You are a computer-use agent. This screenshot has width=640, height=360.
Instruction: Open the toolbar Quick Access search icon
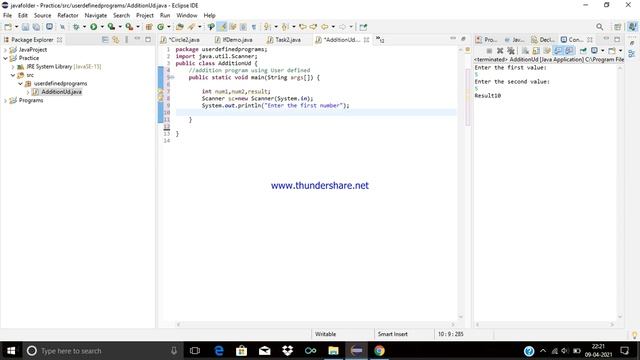599,27
